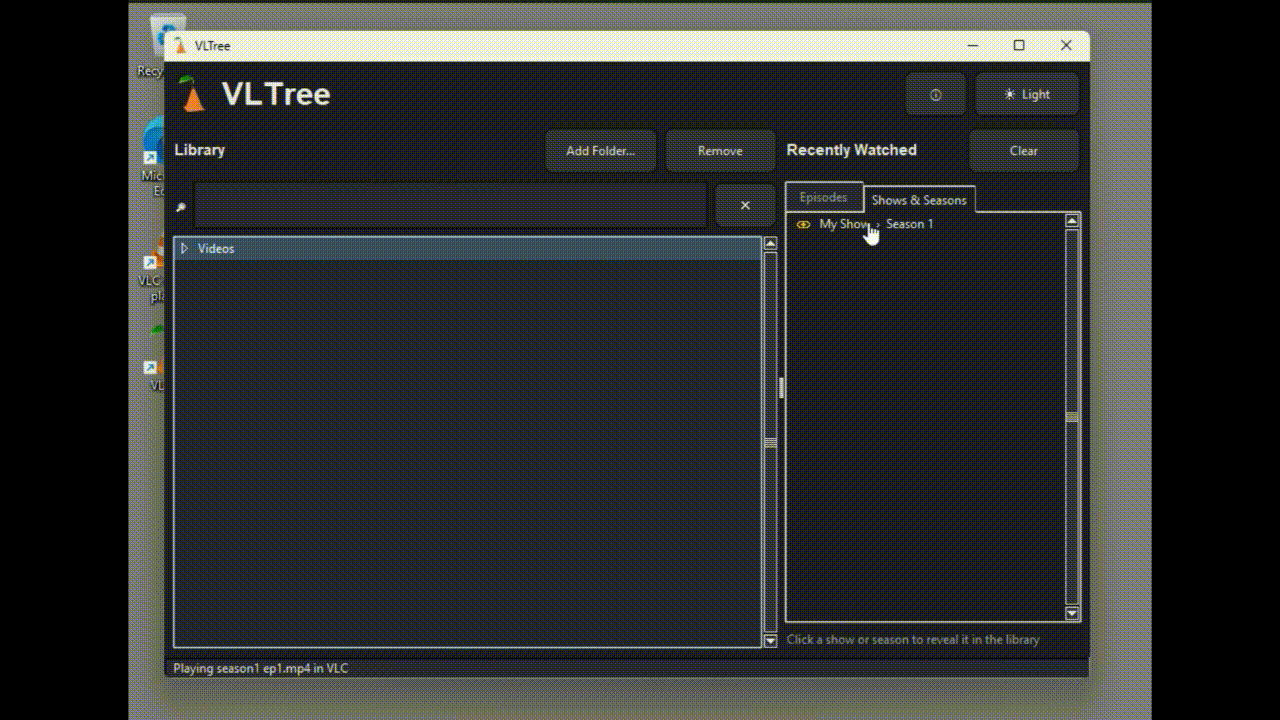1280x720 pixels.
Task: Click the library search input field
Action: pyautogui.click(x=450, y=205)
